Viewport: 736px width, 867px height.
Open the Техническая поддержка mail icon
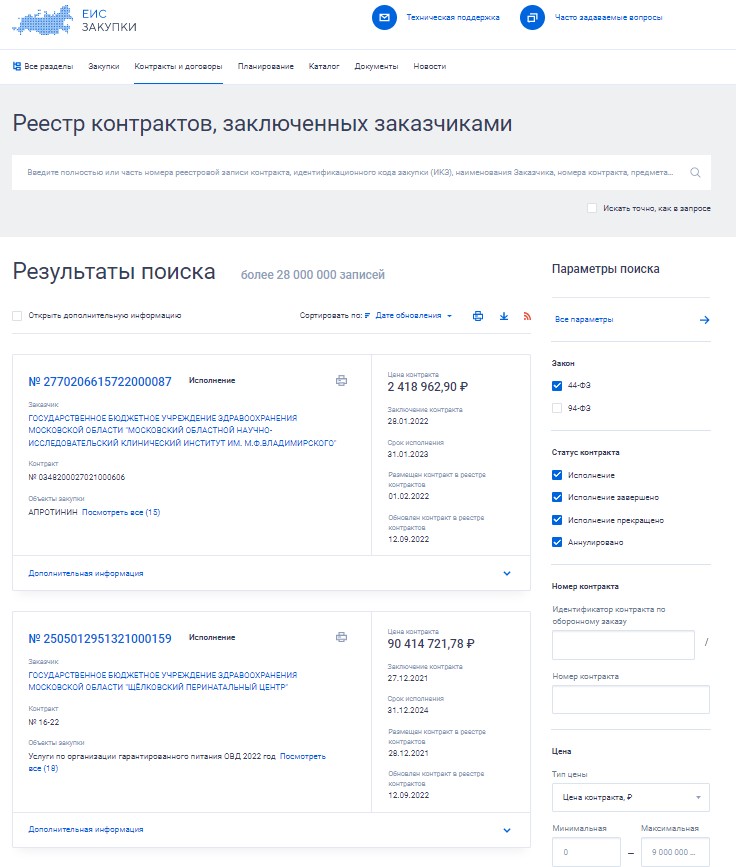[384, 18]
